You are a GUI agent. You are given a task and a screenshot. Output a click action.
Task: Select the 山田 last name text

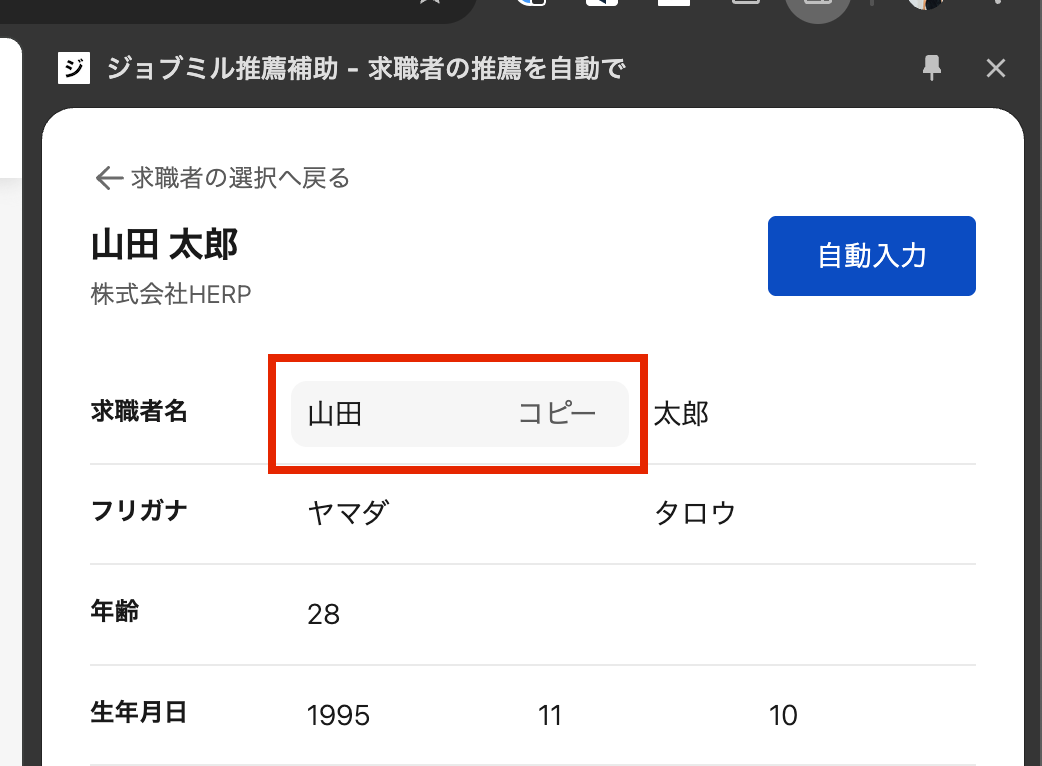pyautogui.click(x=335, y=413)
